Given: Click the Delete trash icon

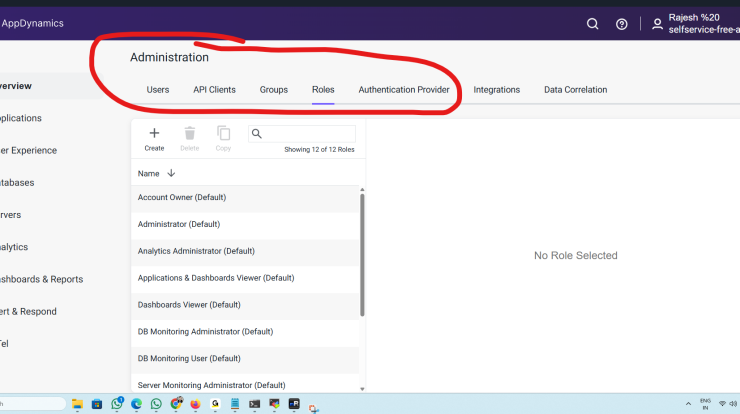Looking at the screenshot, I should pyautogui.click(x=189, y=134).
